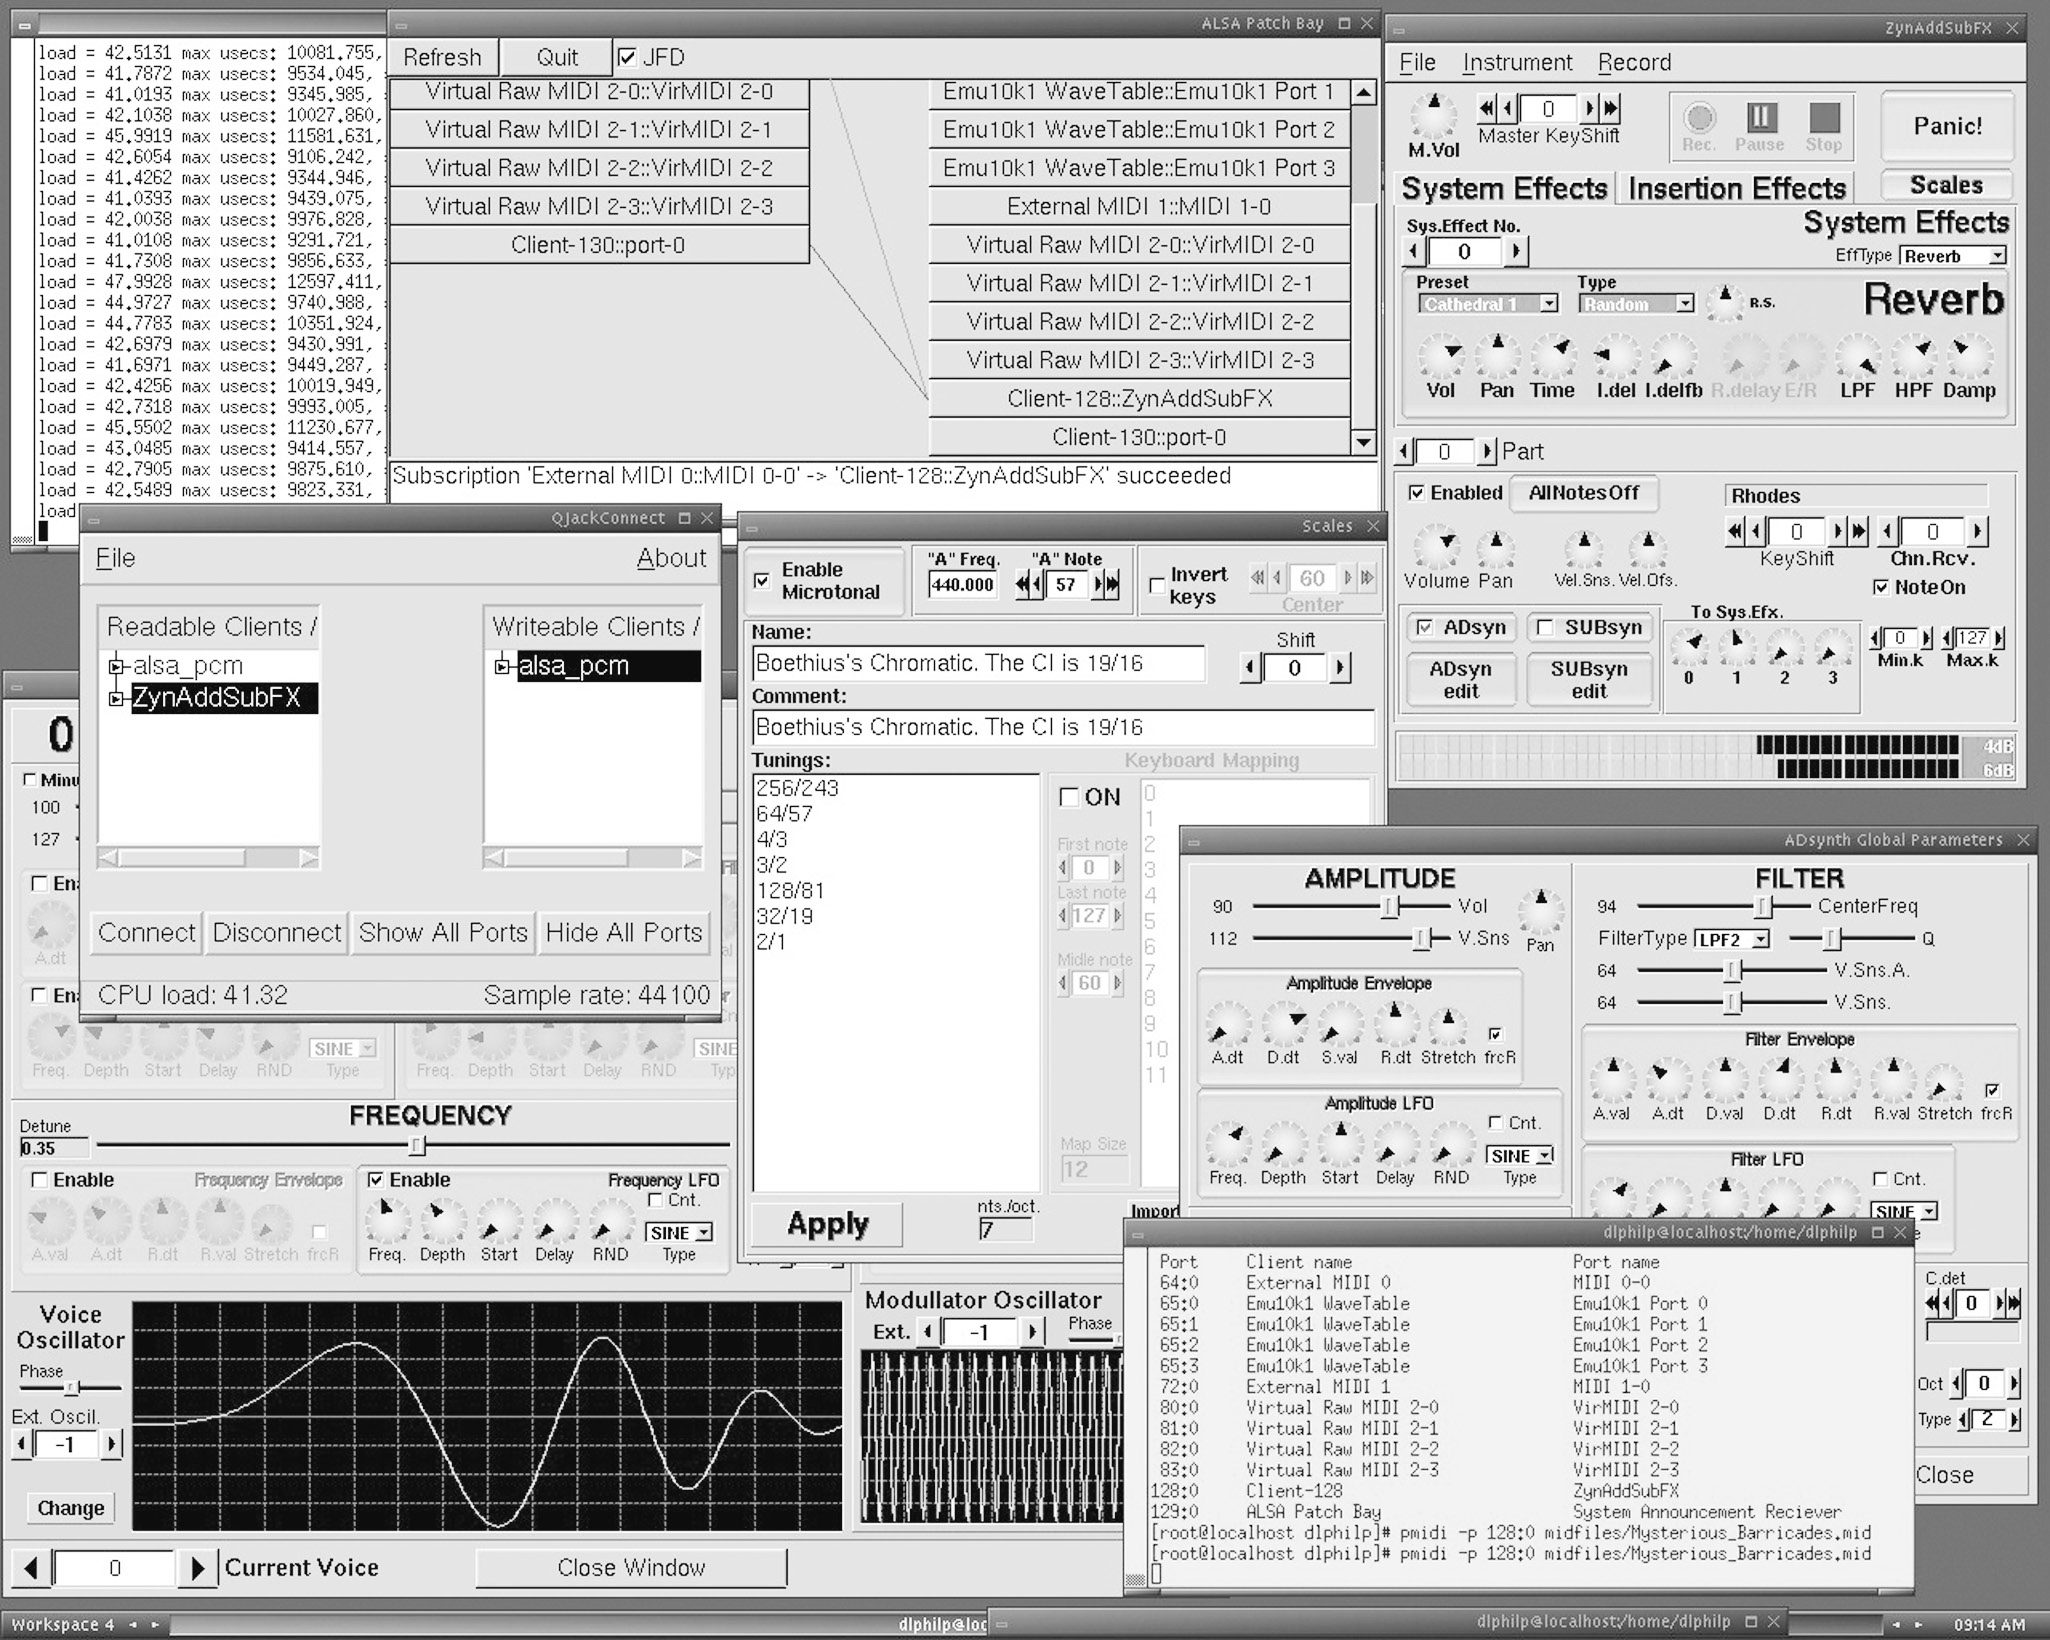Expand ZynAddSubFX under Readable Clients

tap(117, 698)
